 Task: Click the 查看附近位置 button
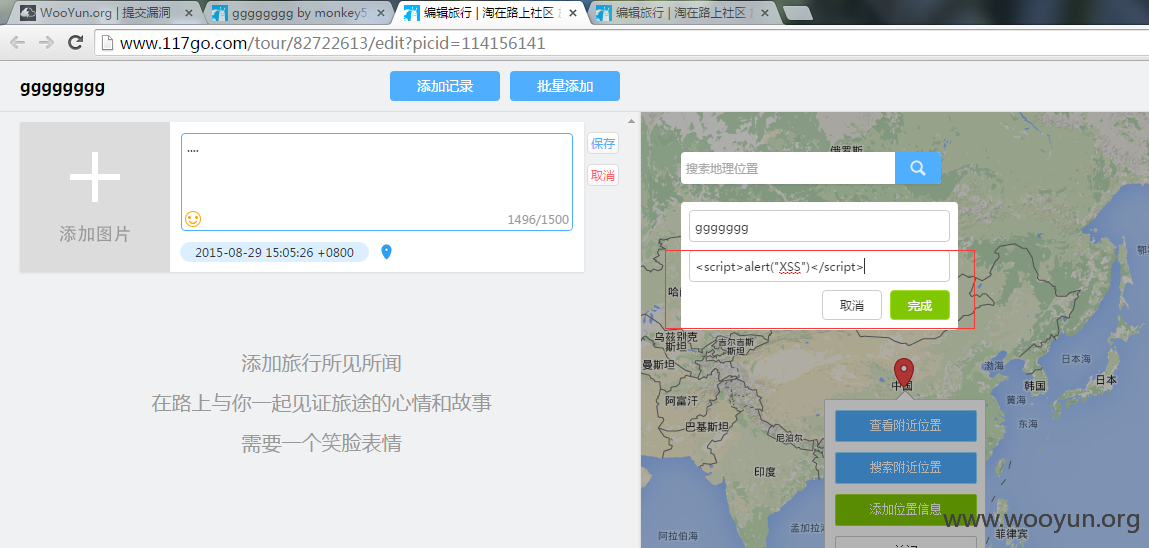(906, 426)
